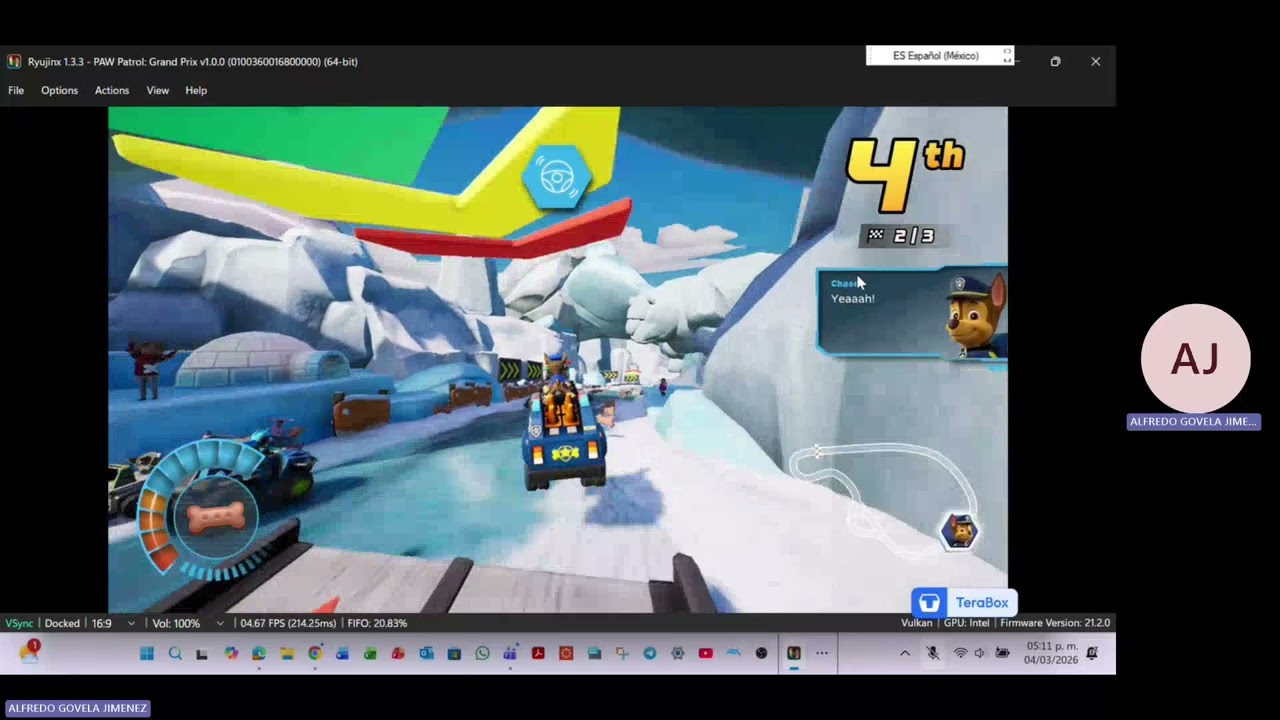Open the speaker volume tray icon
This screenshot has width=1280, height=720.
[x=979, y=653]
